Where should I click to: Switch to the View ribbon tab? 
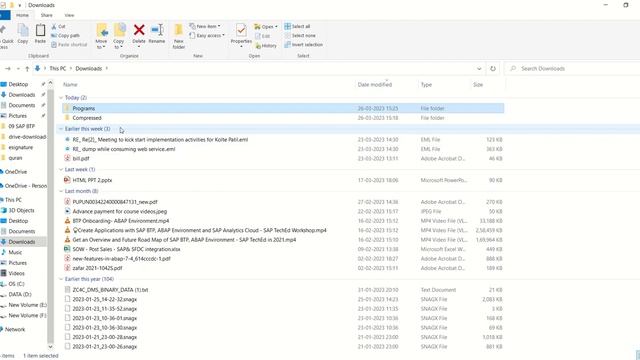69,15
